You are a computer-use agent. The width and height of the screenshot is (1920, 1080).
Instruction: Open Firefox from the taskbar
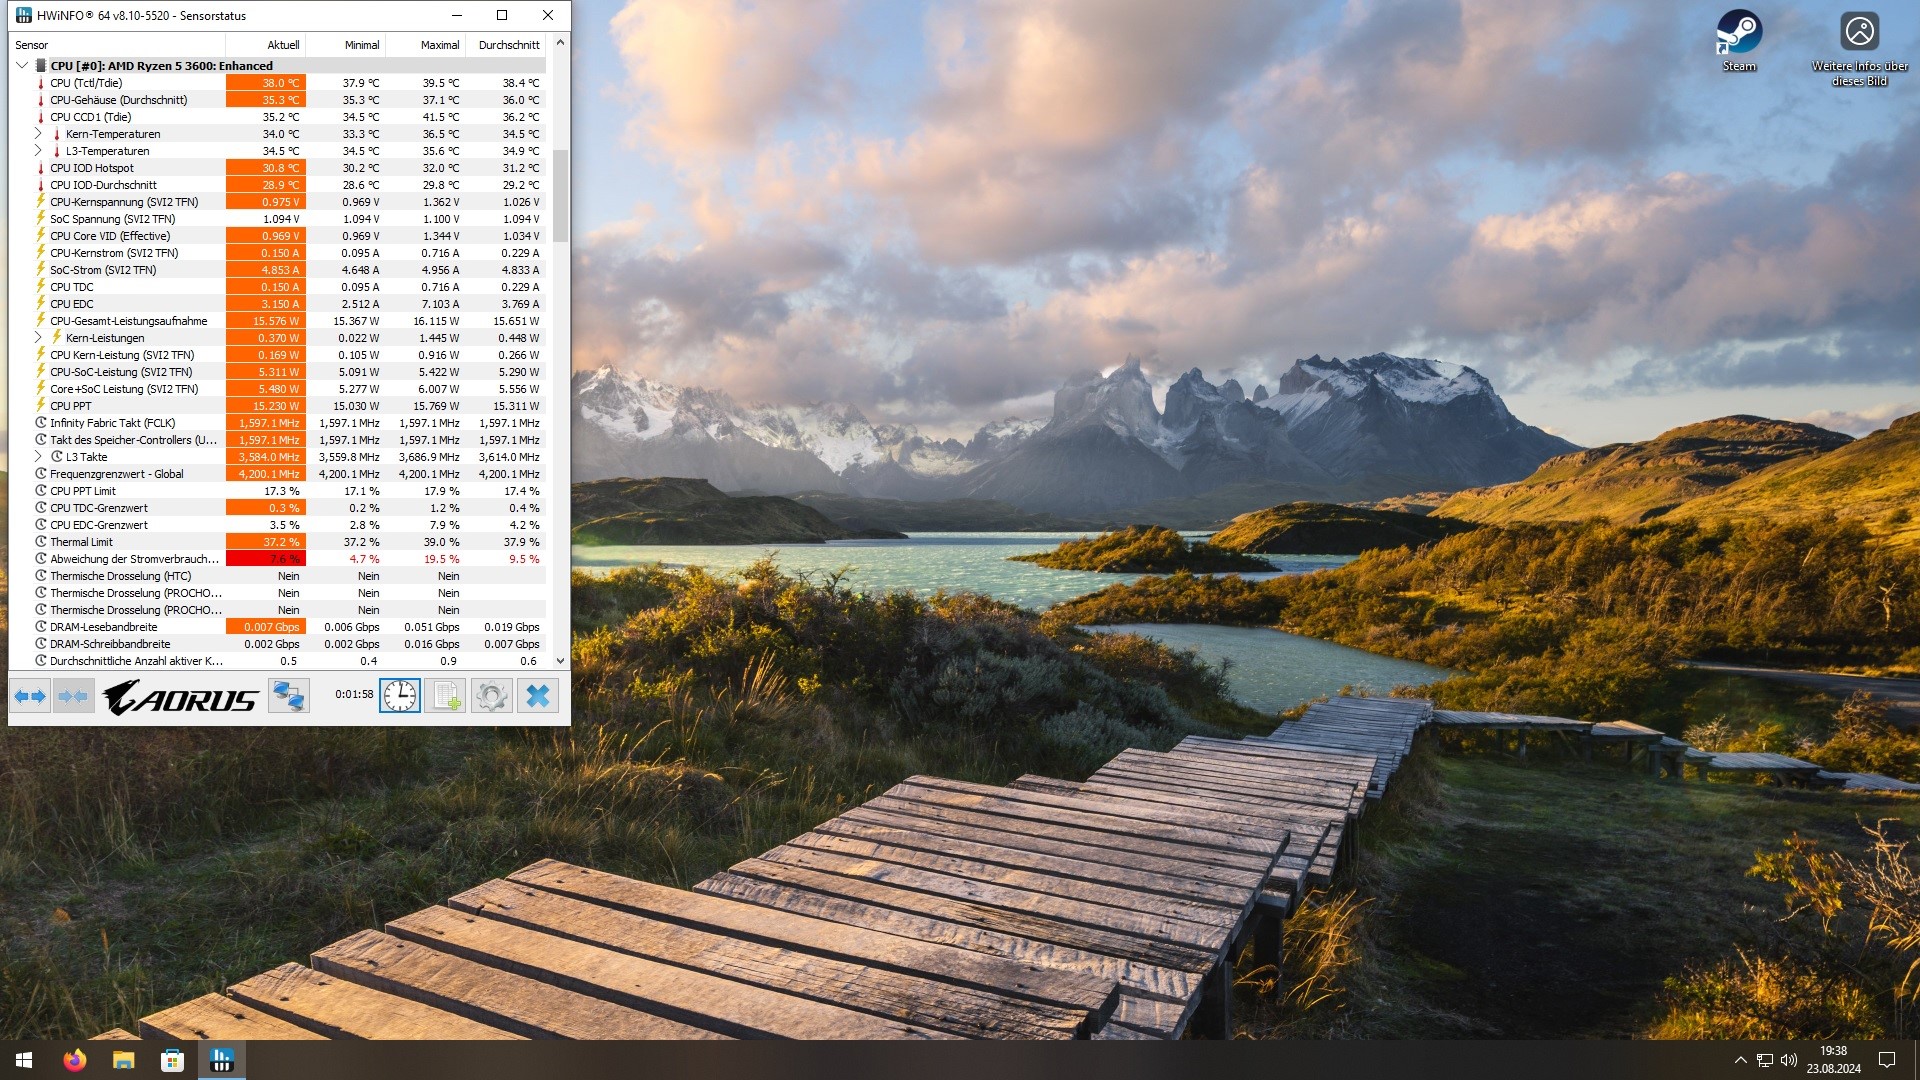tap(74, 1060)
